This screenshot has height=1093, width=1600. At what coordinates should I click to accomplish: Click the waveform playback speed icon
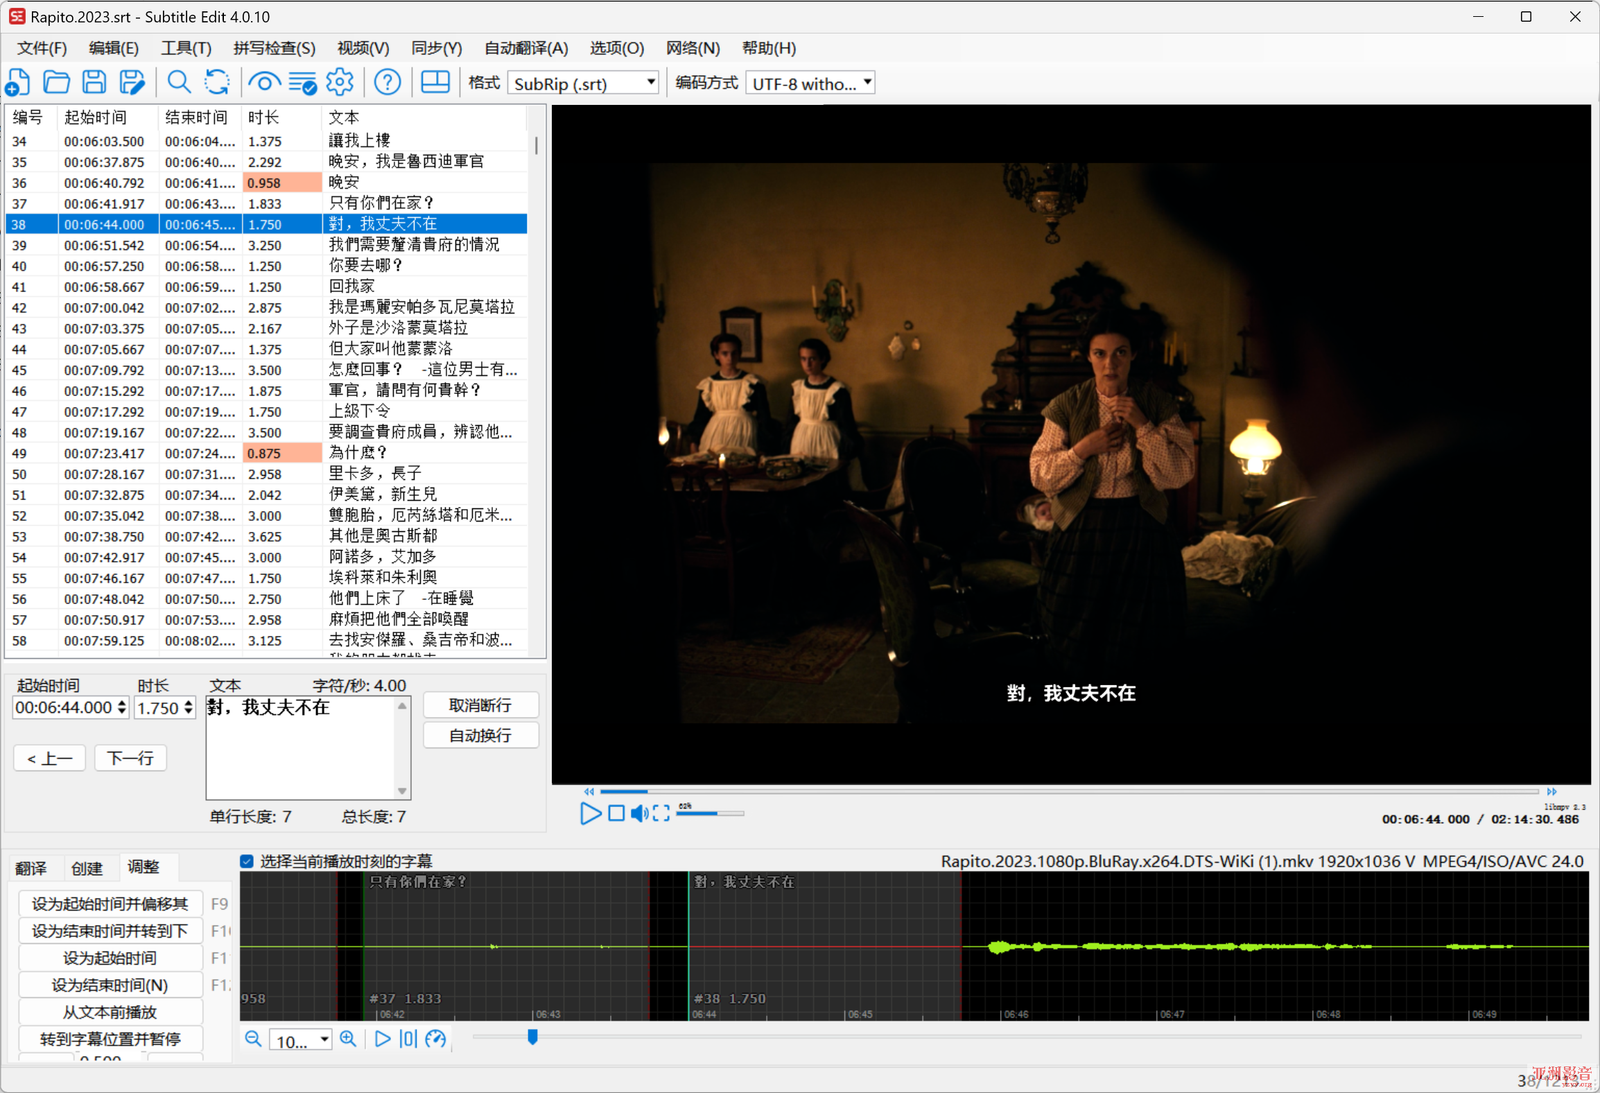tap(435, 1039)
